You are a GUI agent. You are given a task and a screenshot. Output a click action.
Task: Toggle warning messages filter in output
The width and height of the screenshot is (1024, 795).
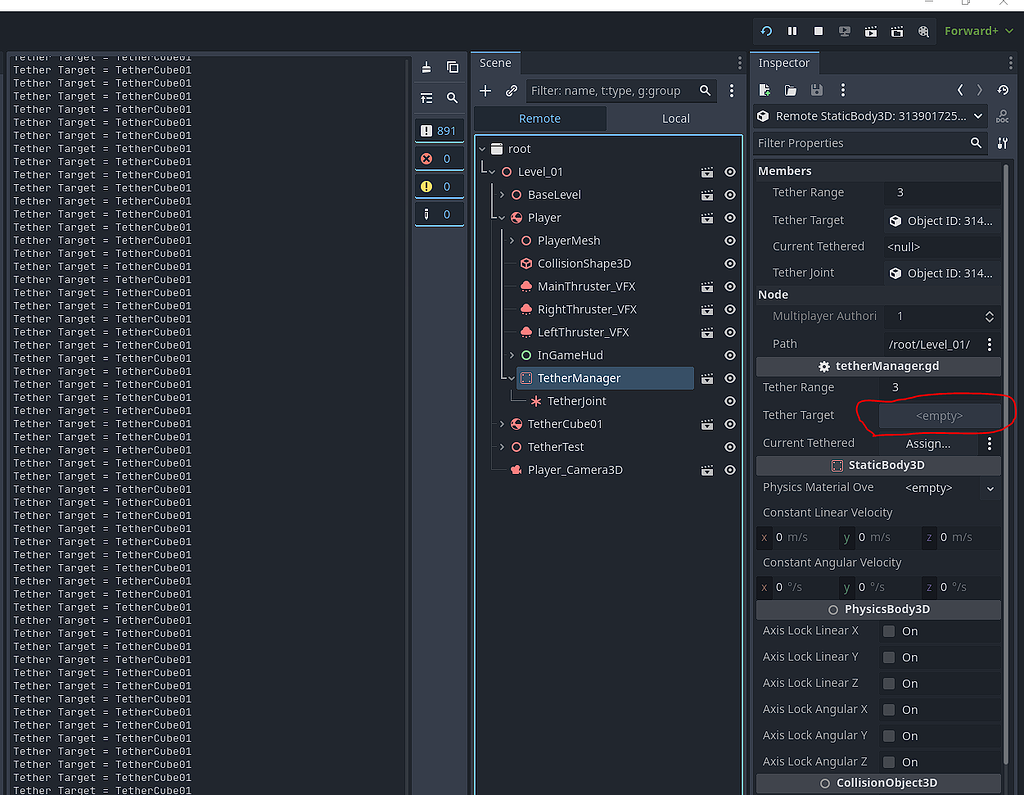pyautogui.click(x=439, y=186)
